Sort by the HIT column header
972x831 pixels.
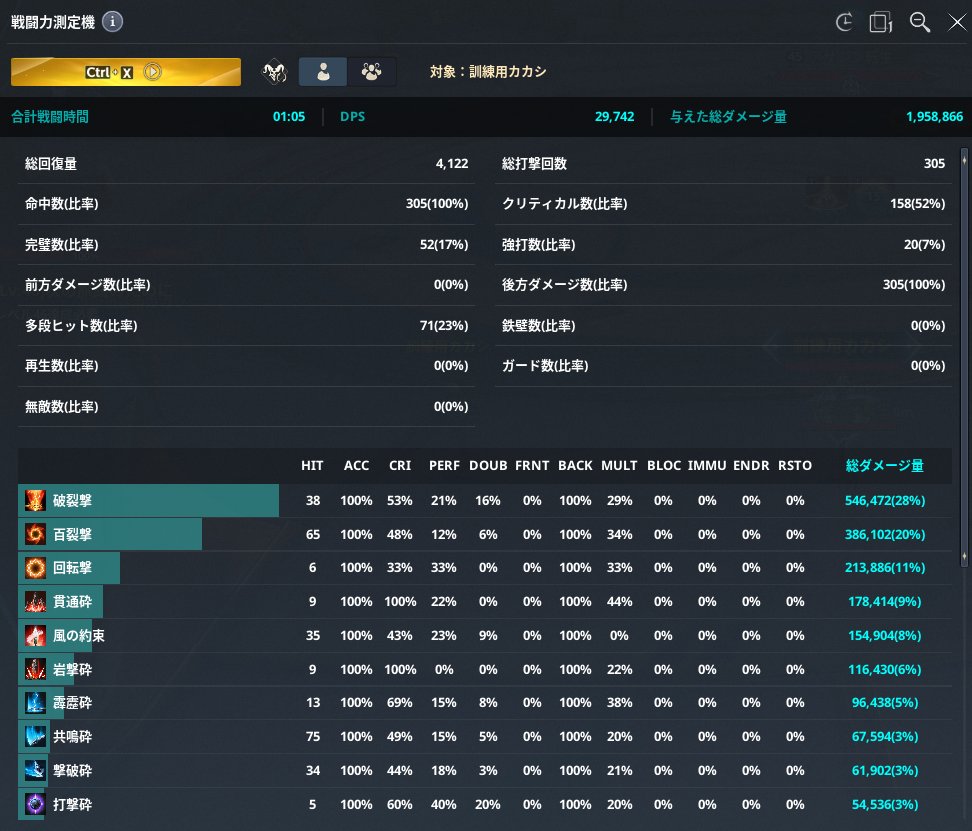click(x=312, y=465)
